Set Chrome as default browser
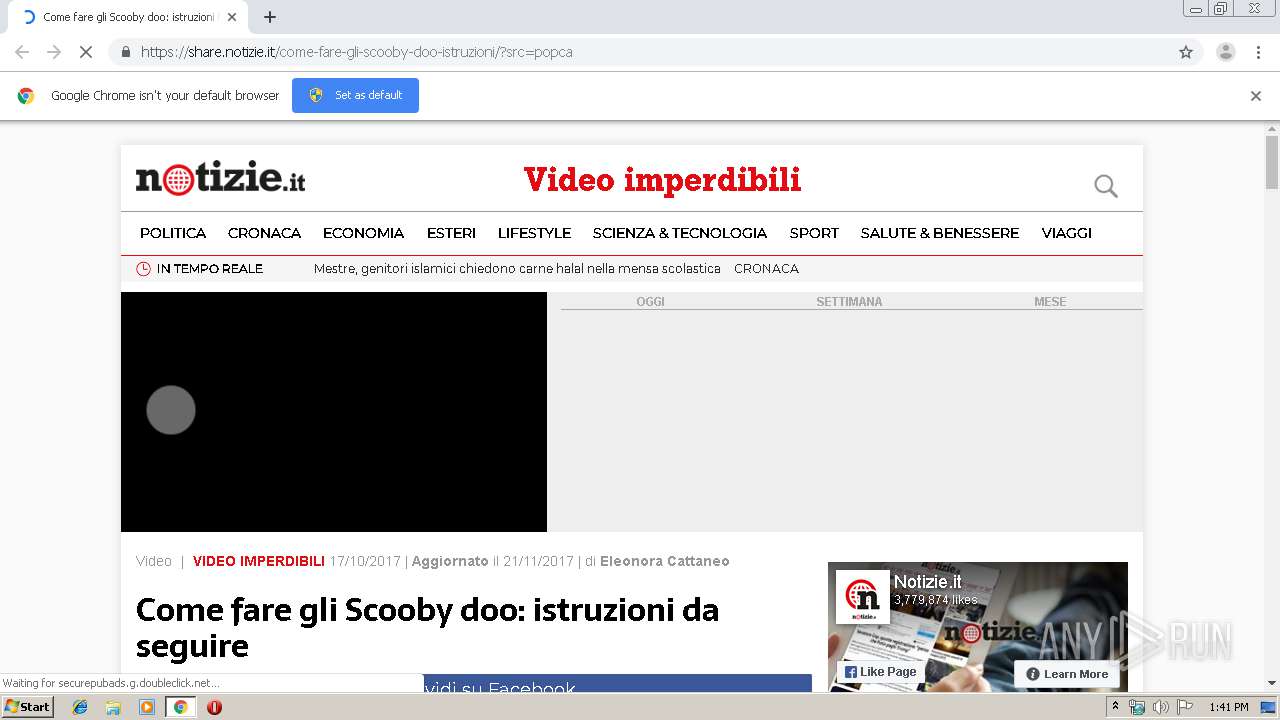 [355, 96]
